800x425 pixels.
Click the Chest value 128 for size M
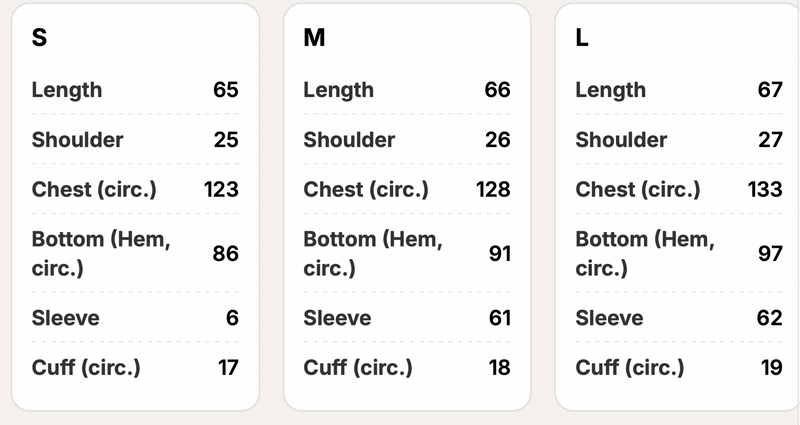(493, 189)
